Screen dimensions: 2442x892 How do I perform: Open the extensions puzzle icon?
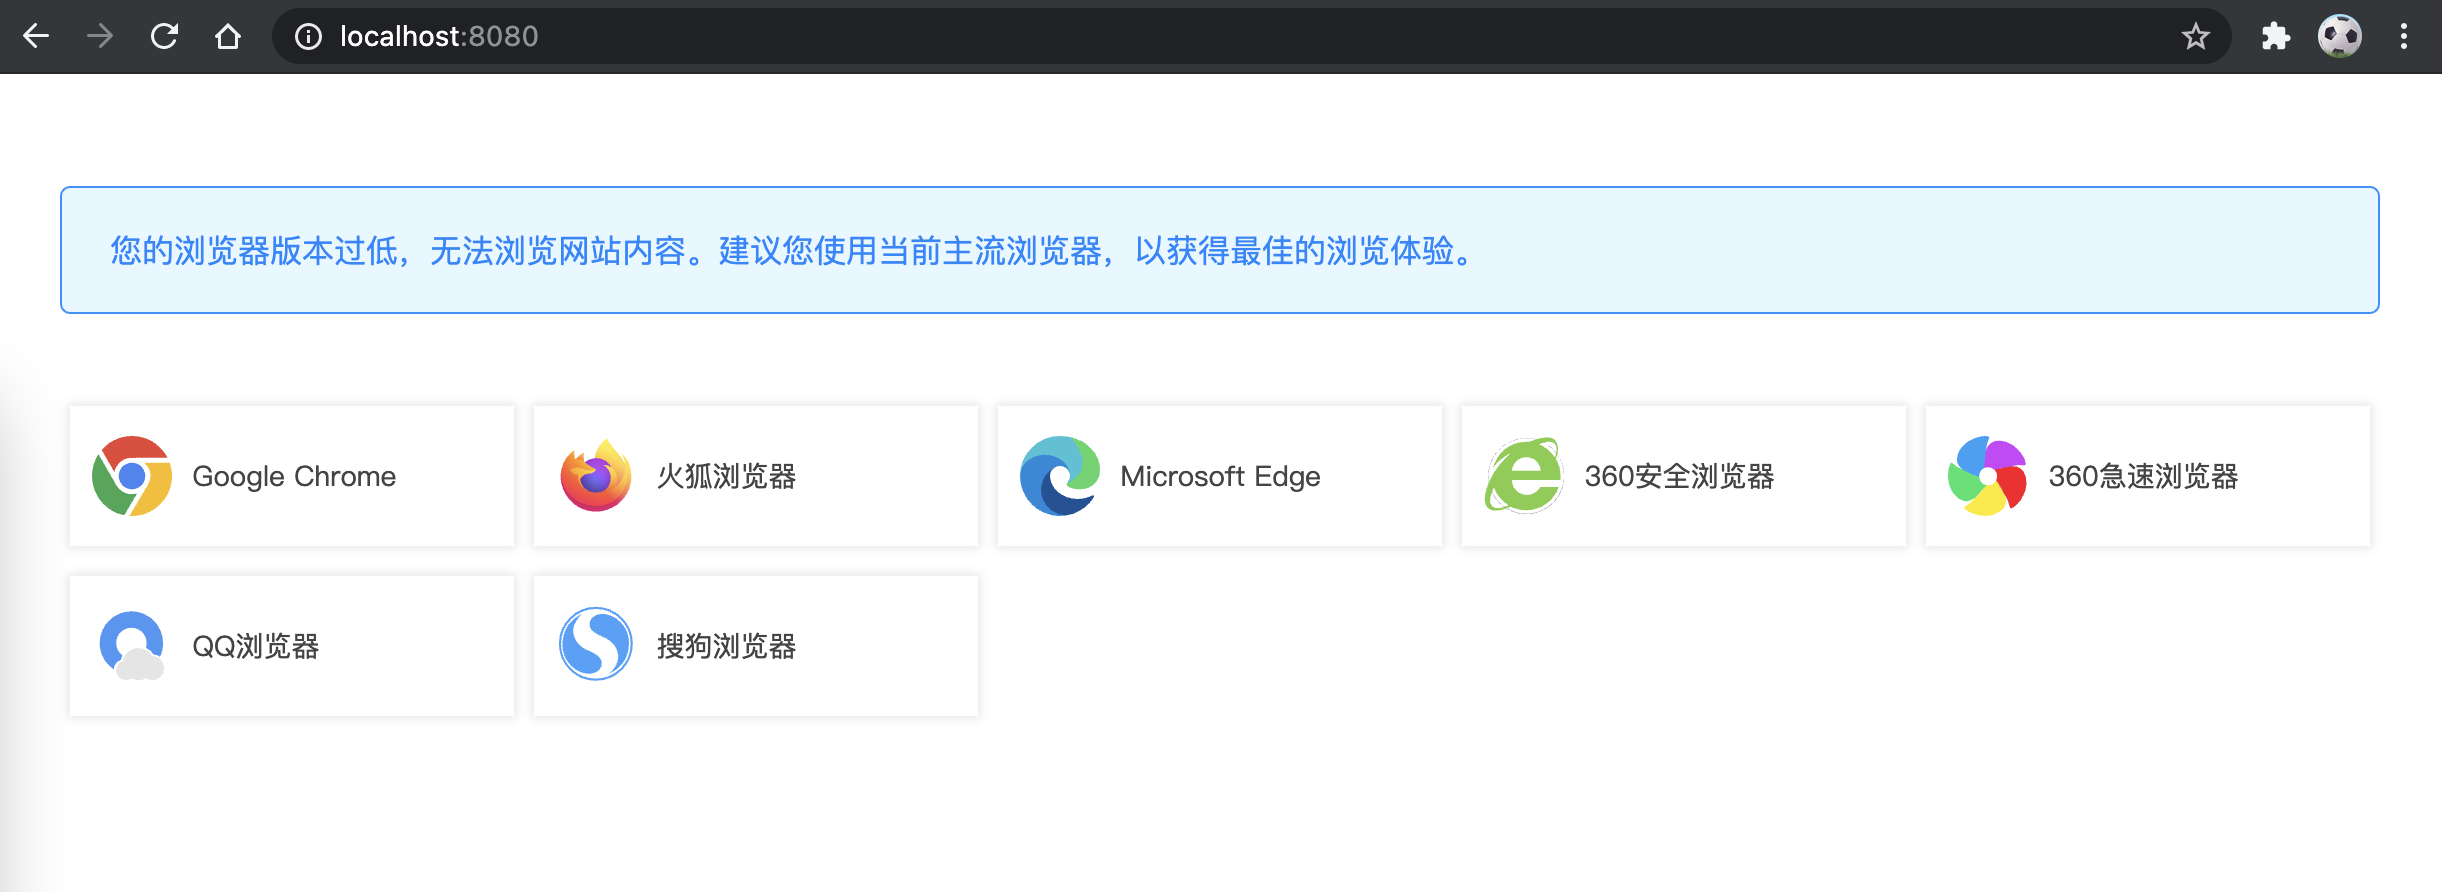tap(2276, 37)
